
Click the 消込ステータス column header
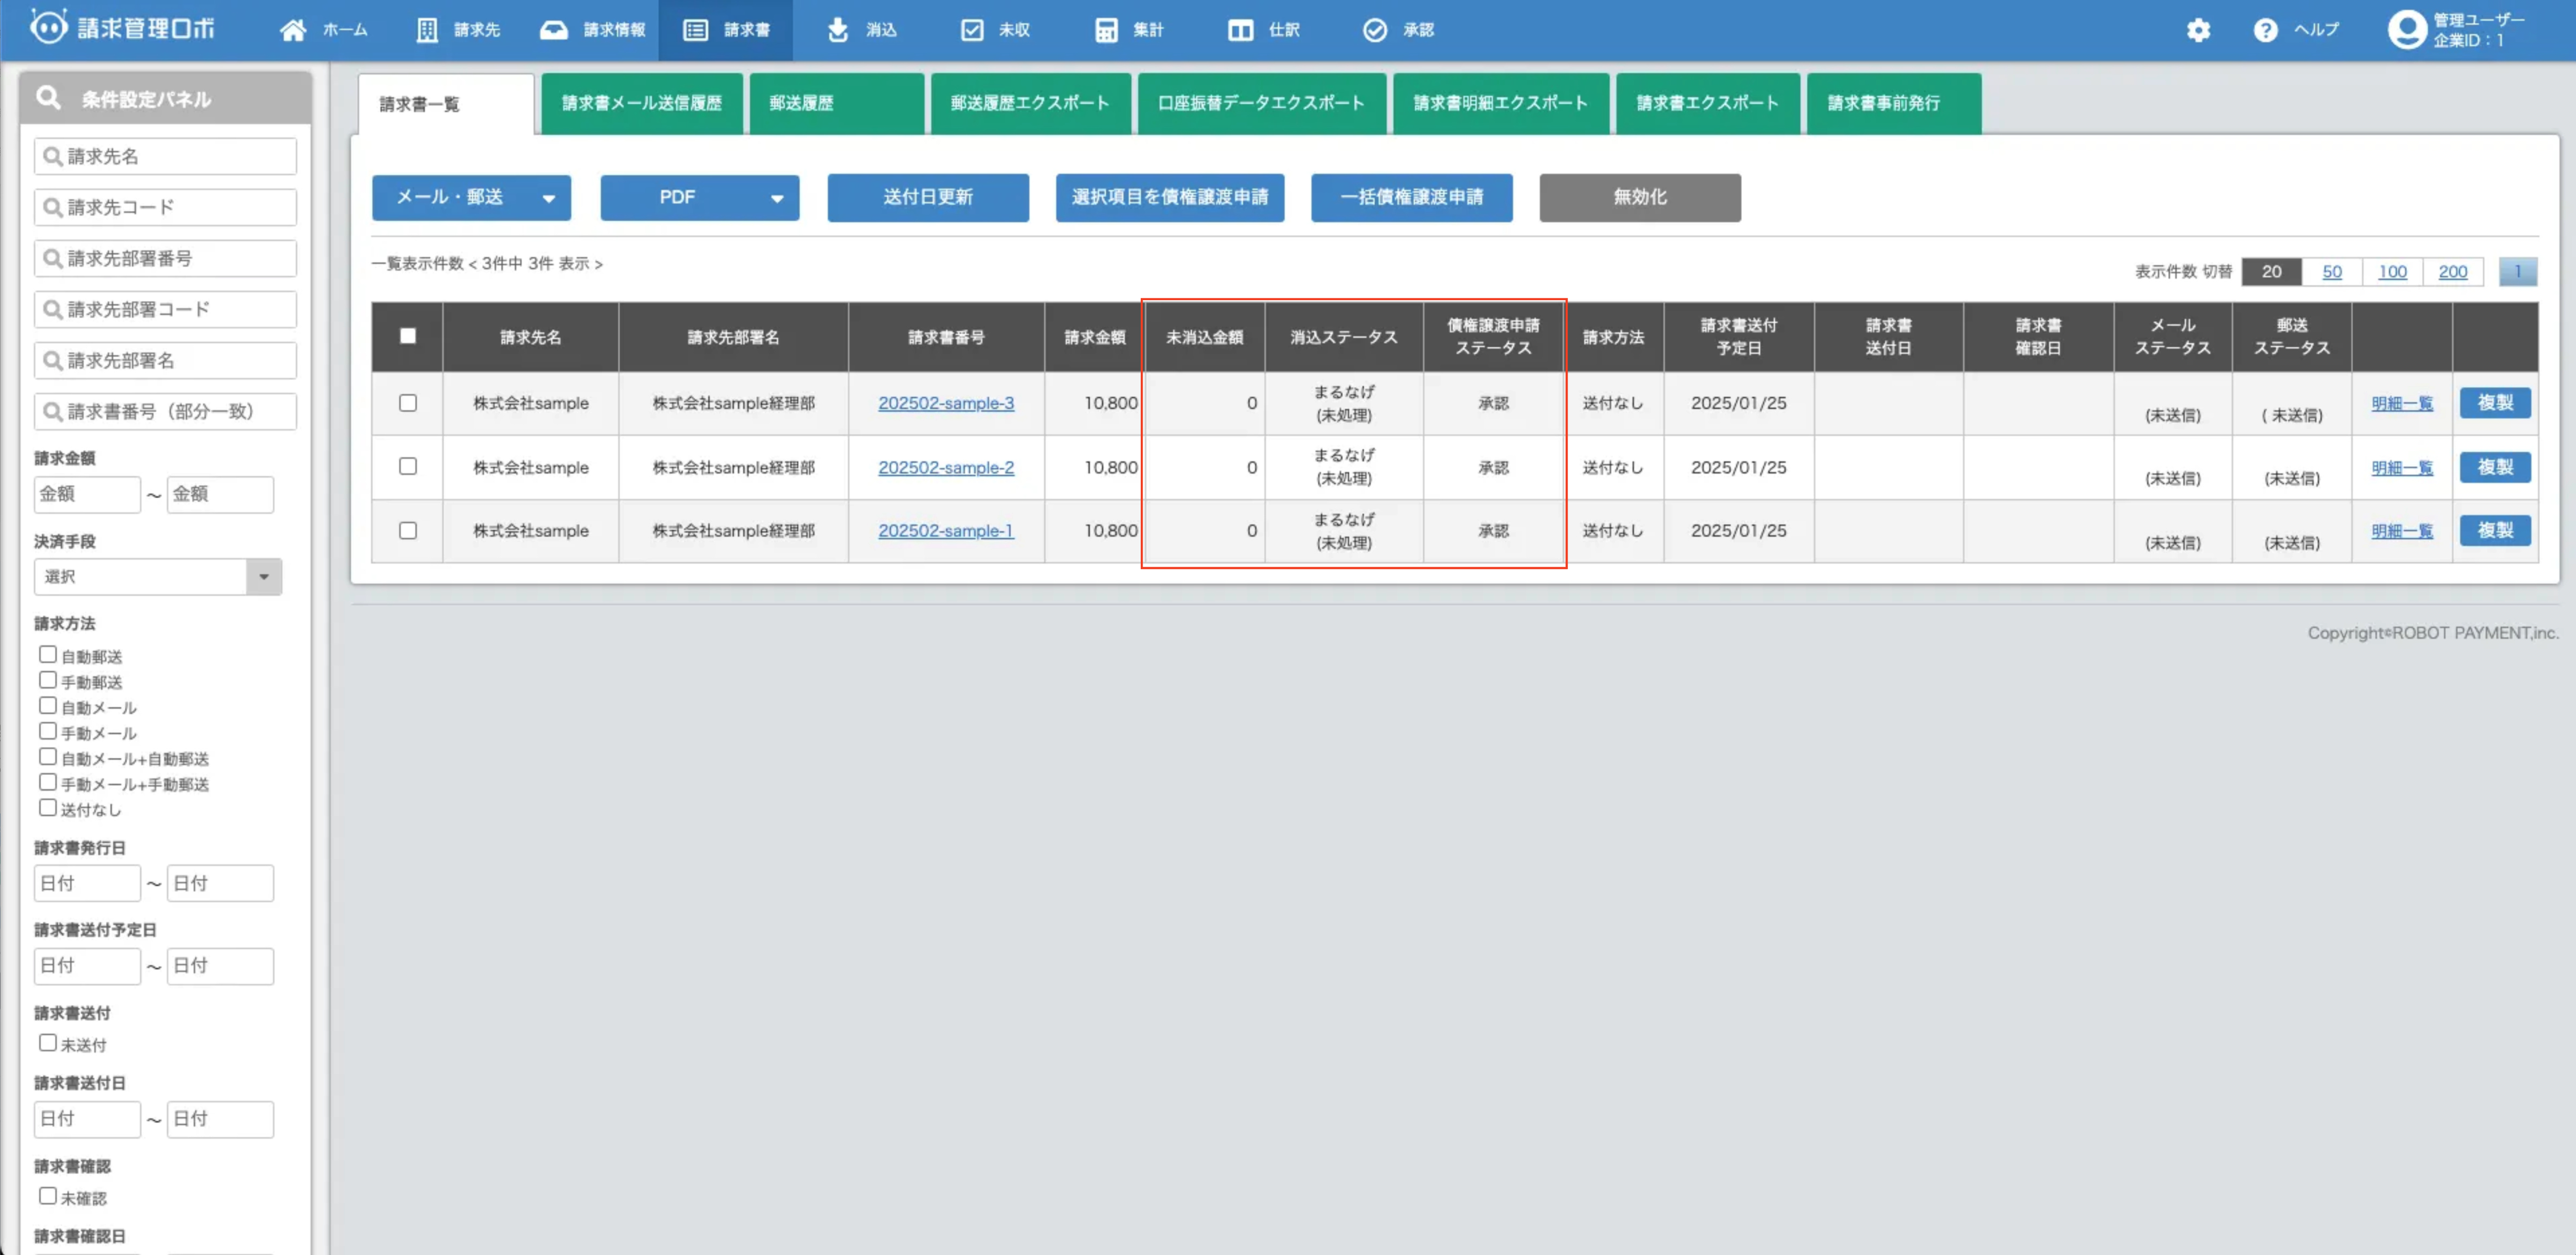(1344, 337)
